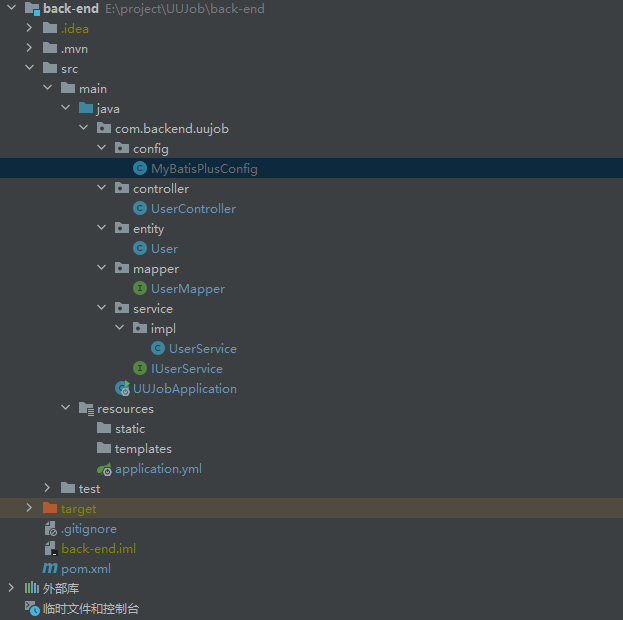Click the UUJobApplication Spring Boot class icon

[x=122, y=389]
